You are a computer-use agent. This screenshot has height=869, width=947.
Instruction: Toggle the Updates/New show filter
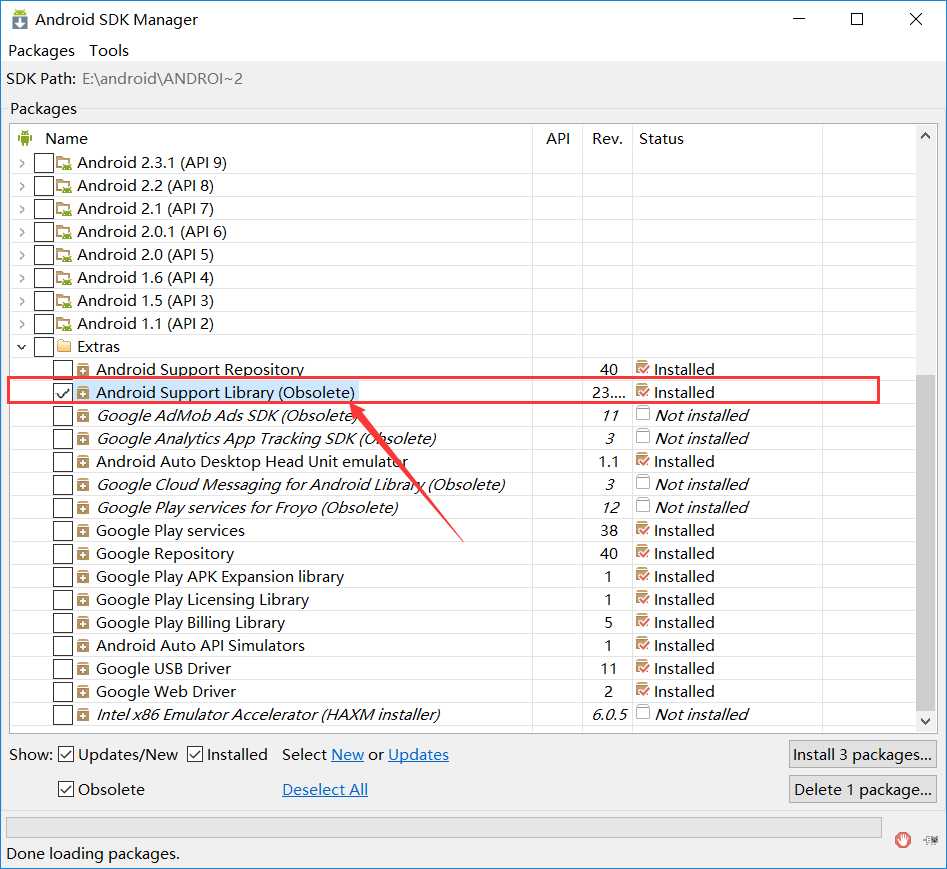(66, 754)
